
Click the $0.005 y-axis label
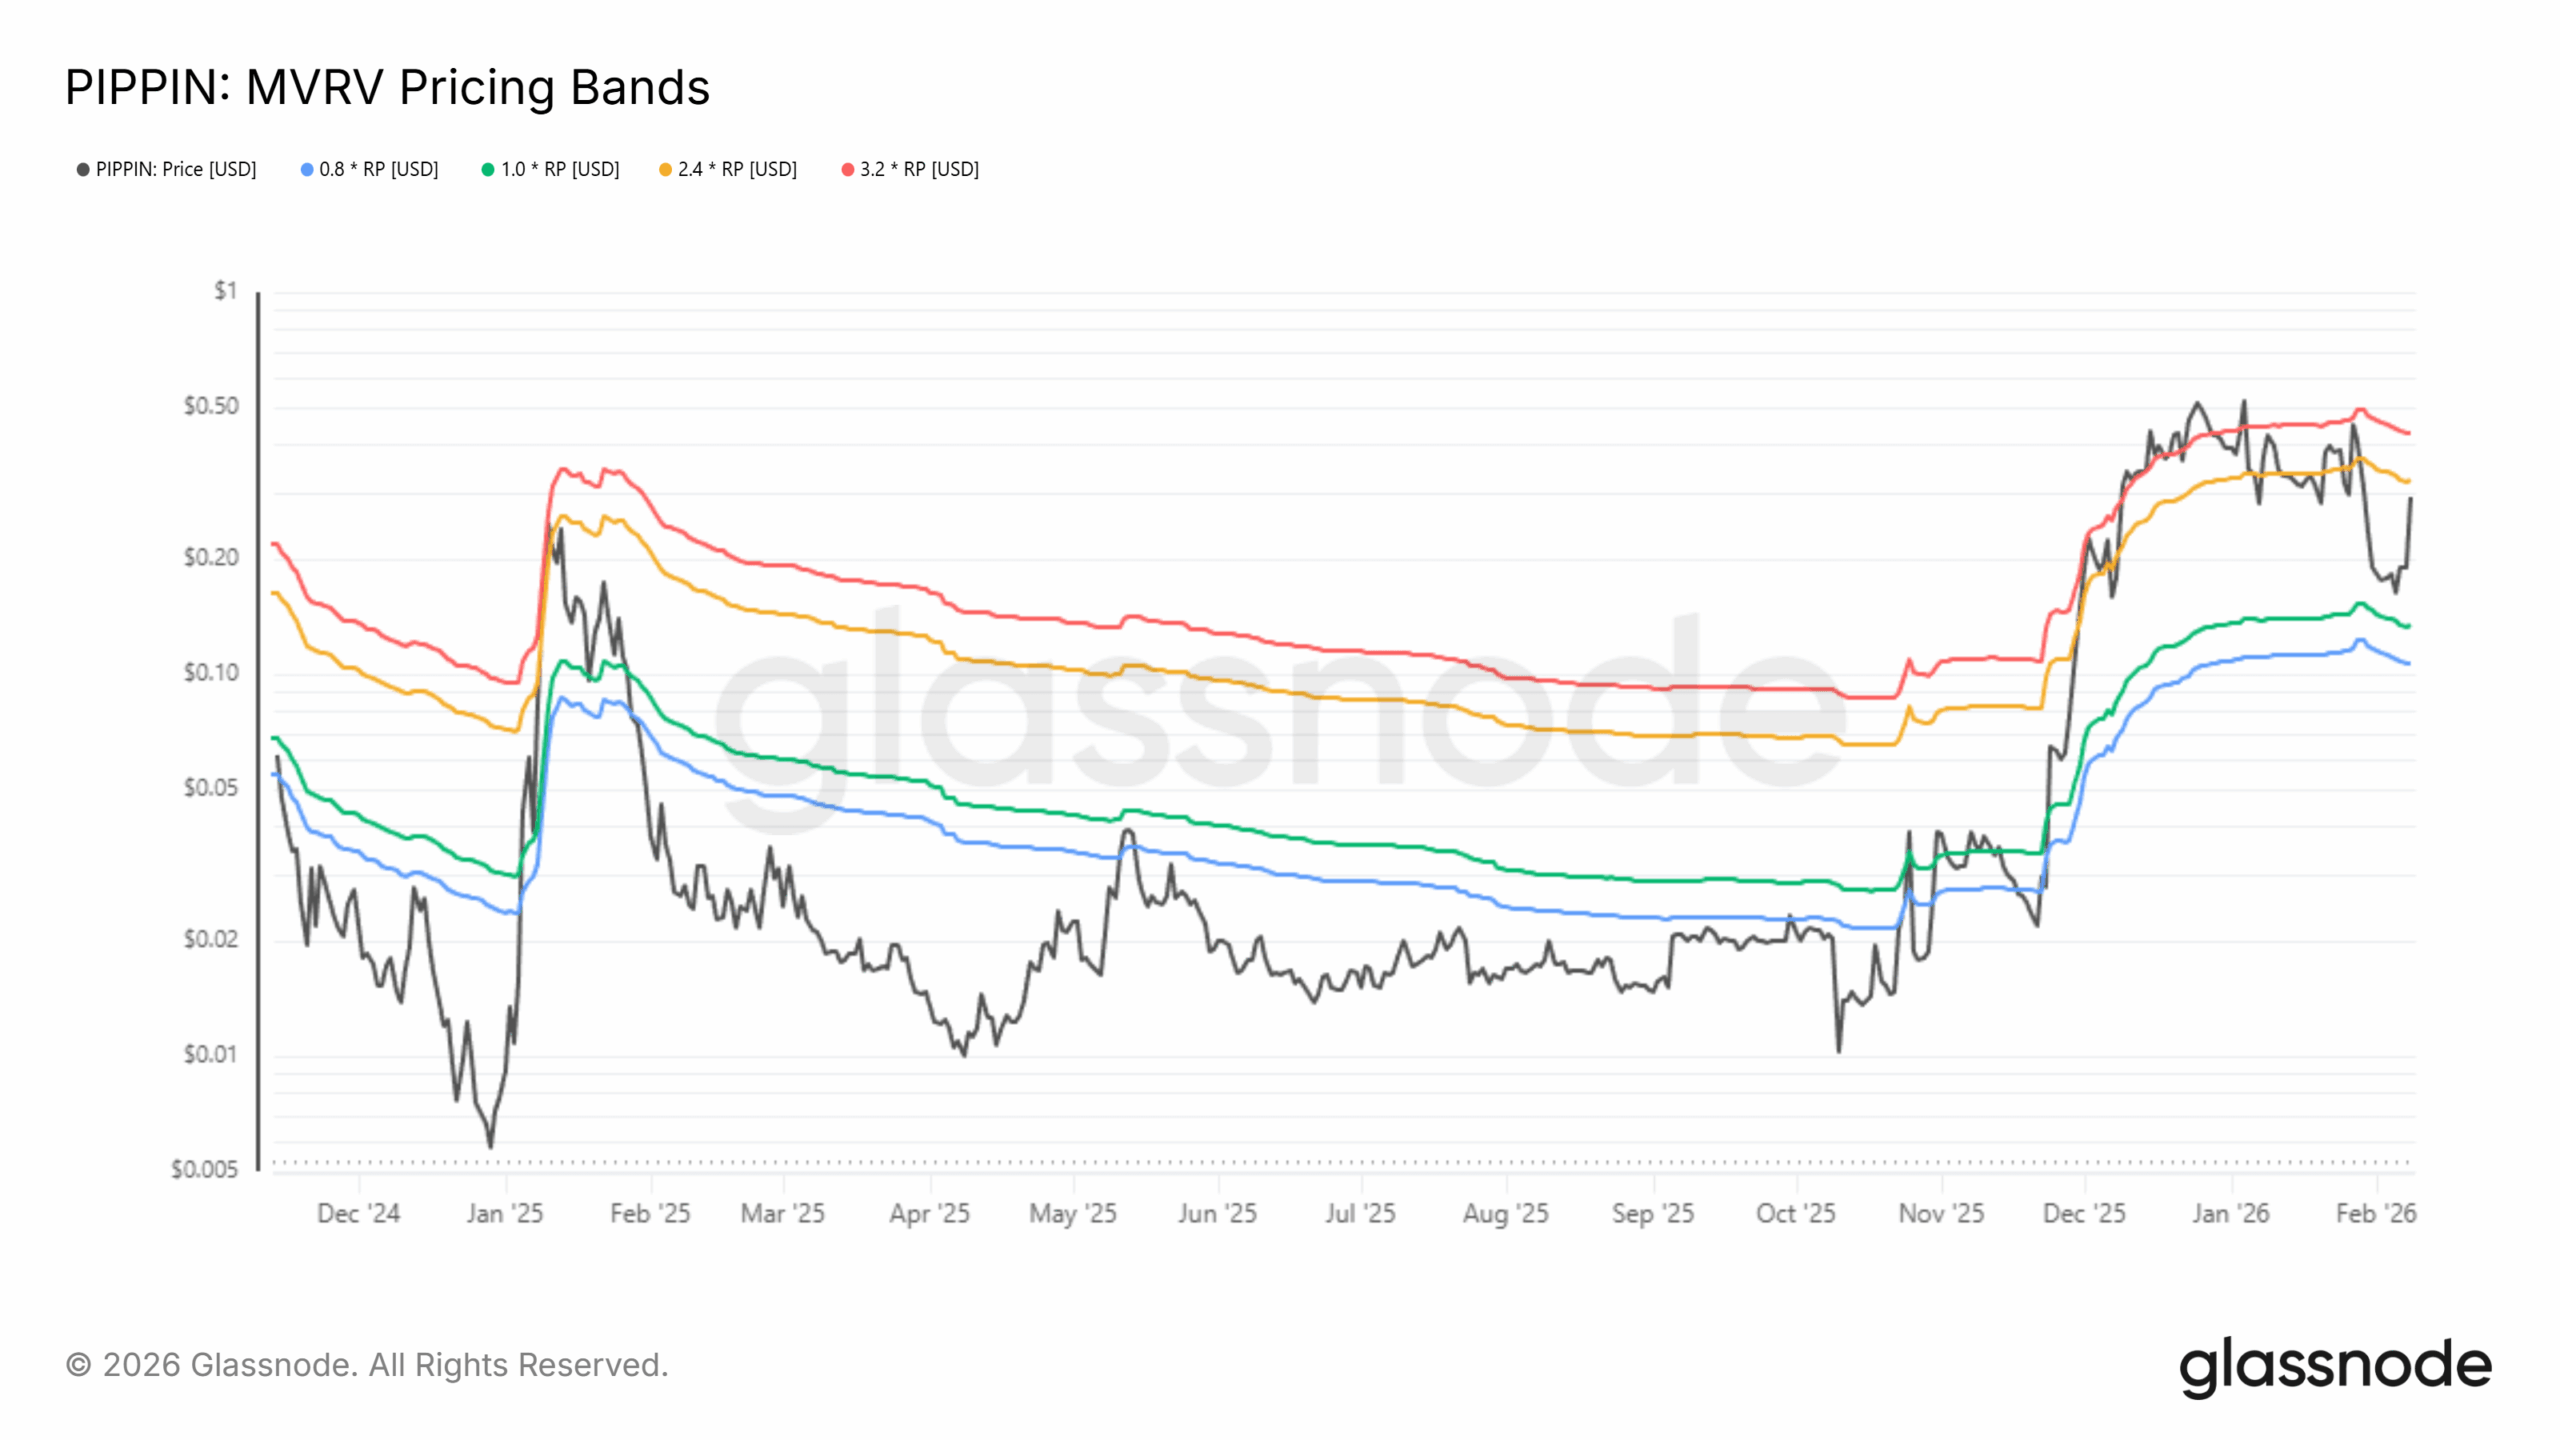point(205,1170)
